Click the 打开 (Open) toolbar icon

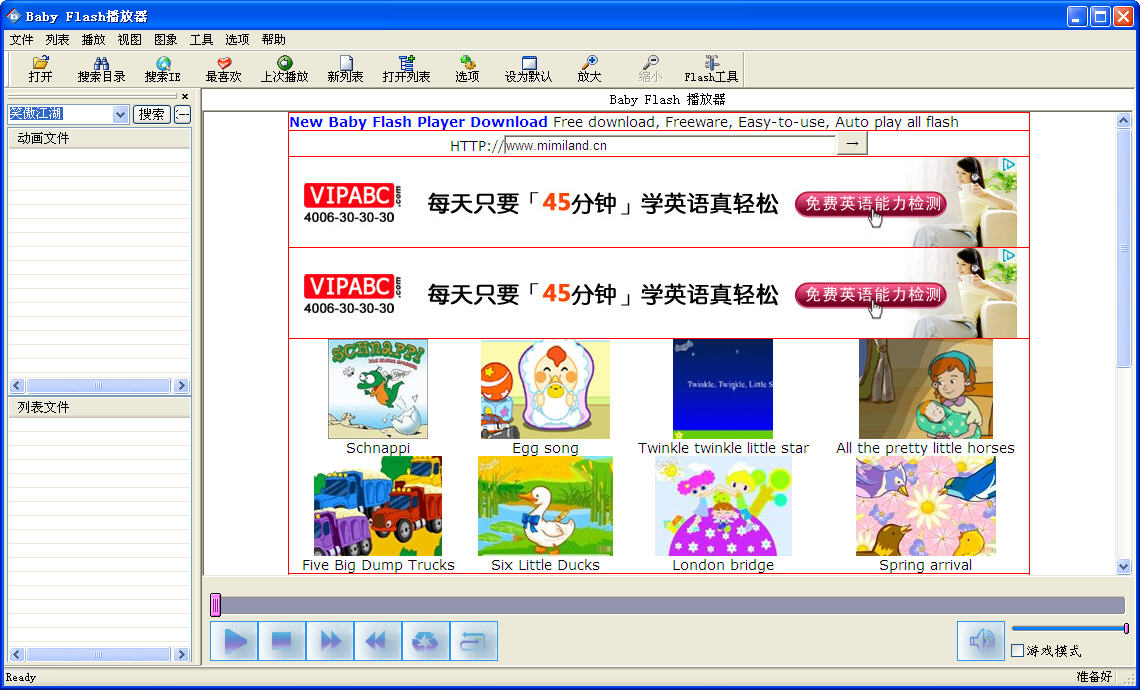[x=41, y=63]
